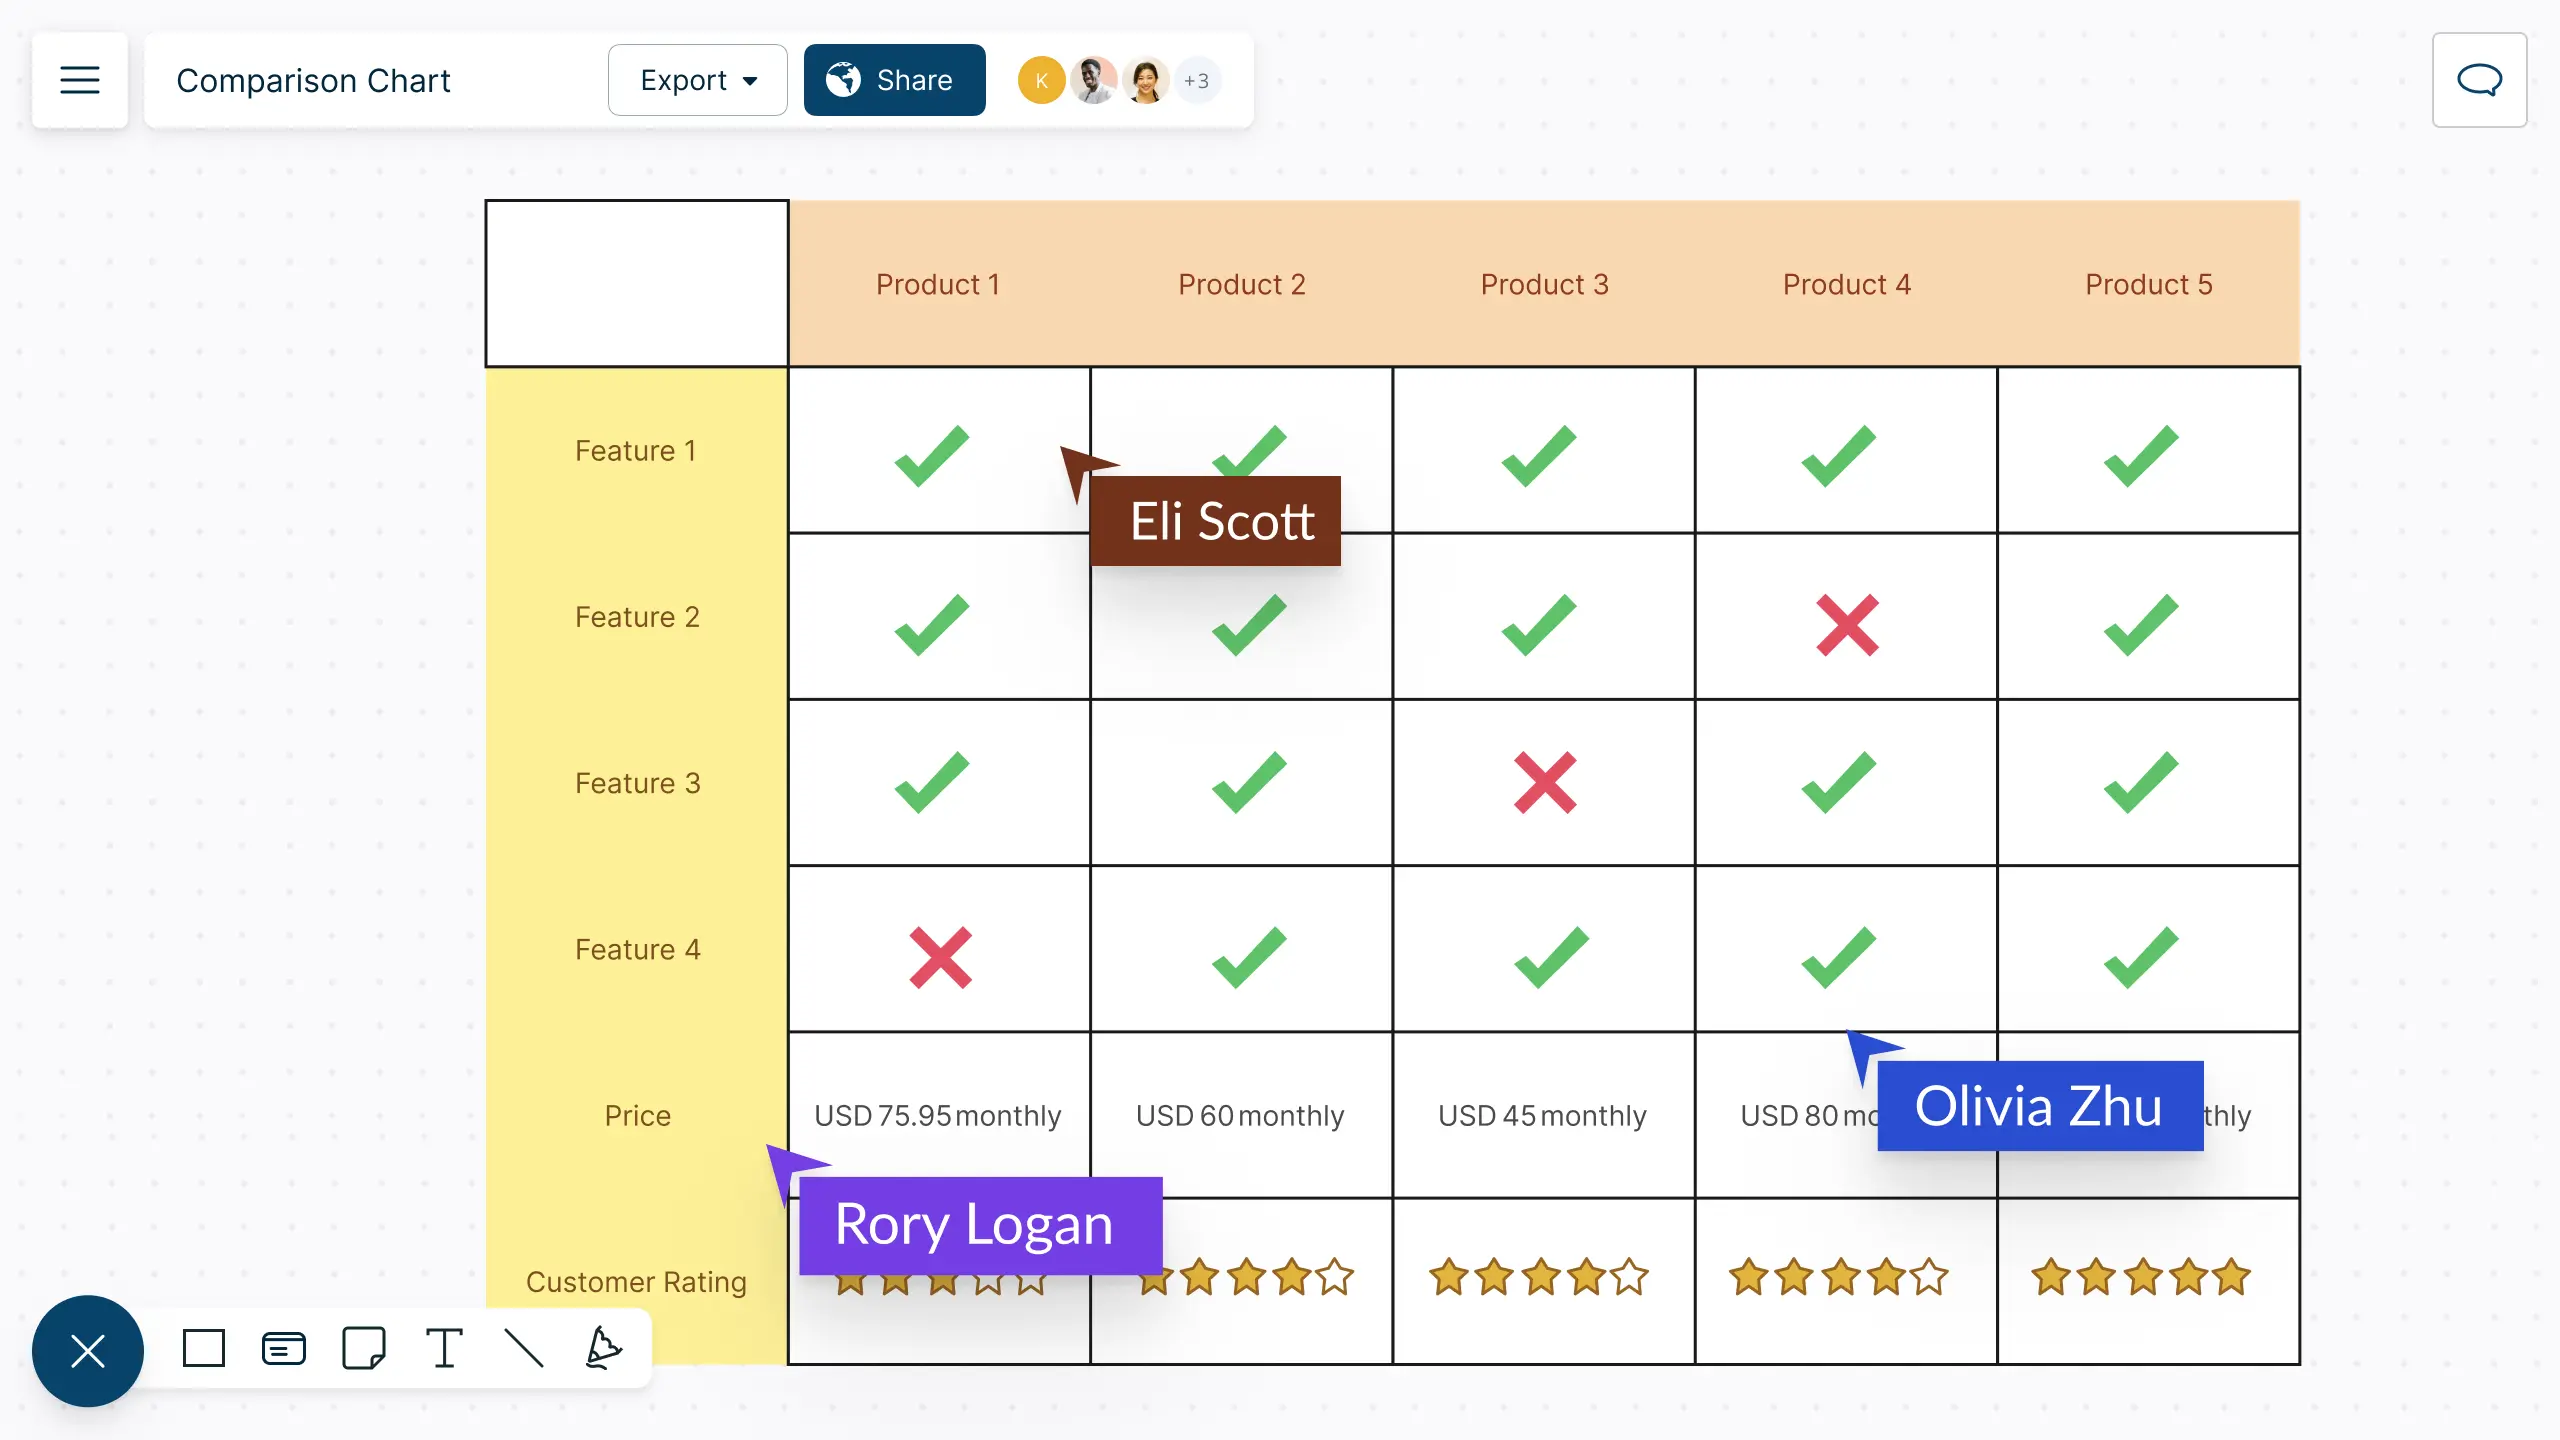2560x1440 pixels.
Task: Select the Comparison Chart title text
Action: coord(313,79)
